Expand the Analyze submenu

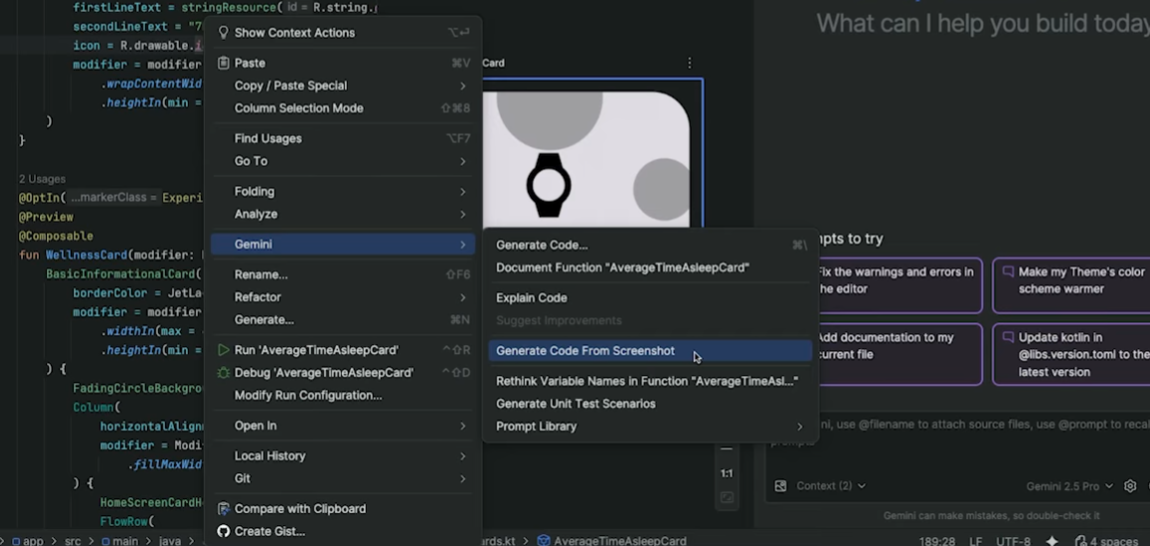[x=343, y=214]
